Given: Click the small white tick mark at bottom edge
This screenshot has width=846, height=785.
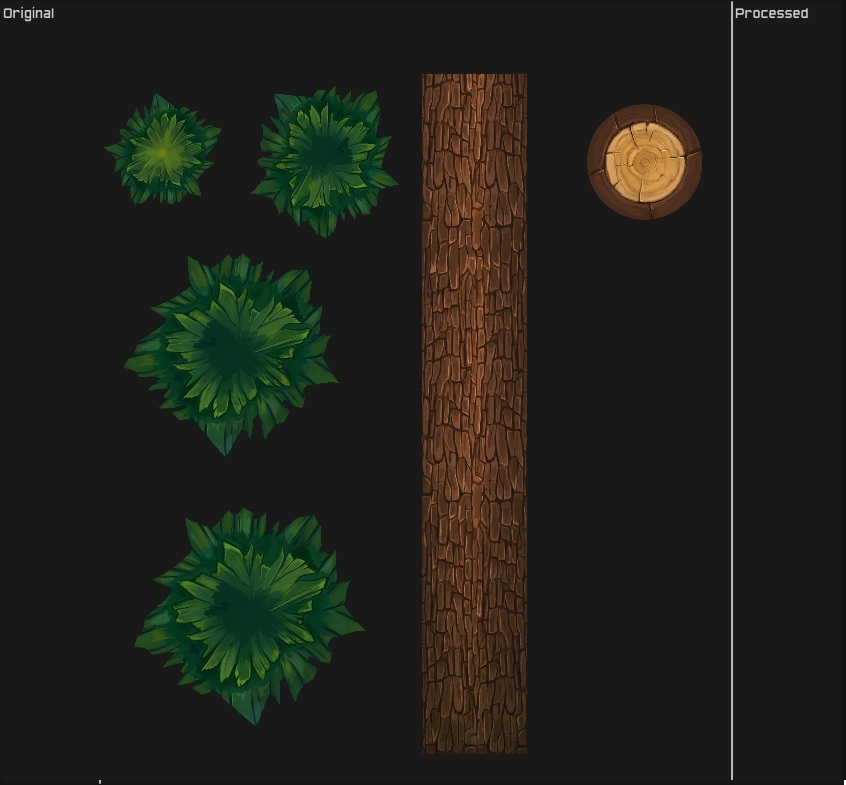Looking at the screenshot, I should (100, 781).
